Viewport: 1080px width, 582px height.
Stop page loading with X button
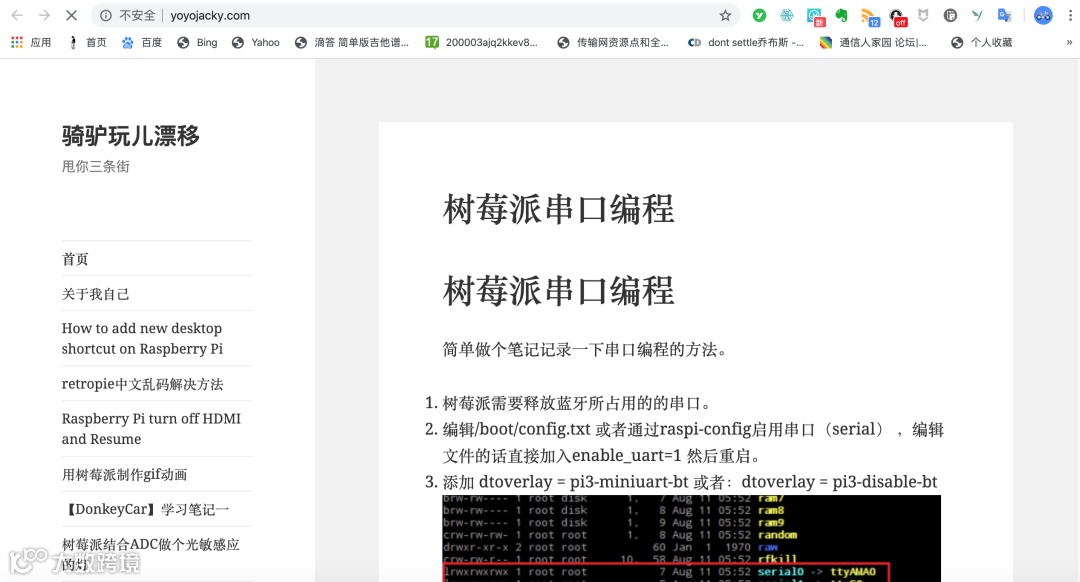[x=71, y=15]
